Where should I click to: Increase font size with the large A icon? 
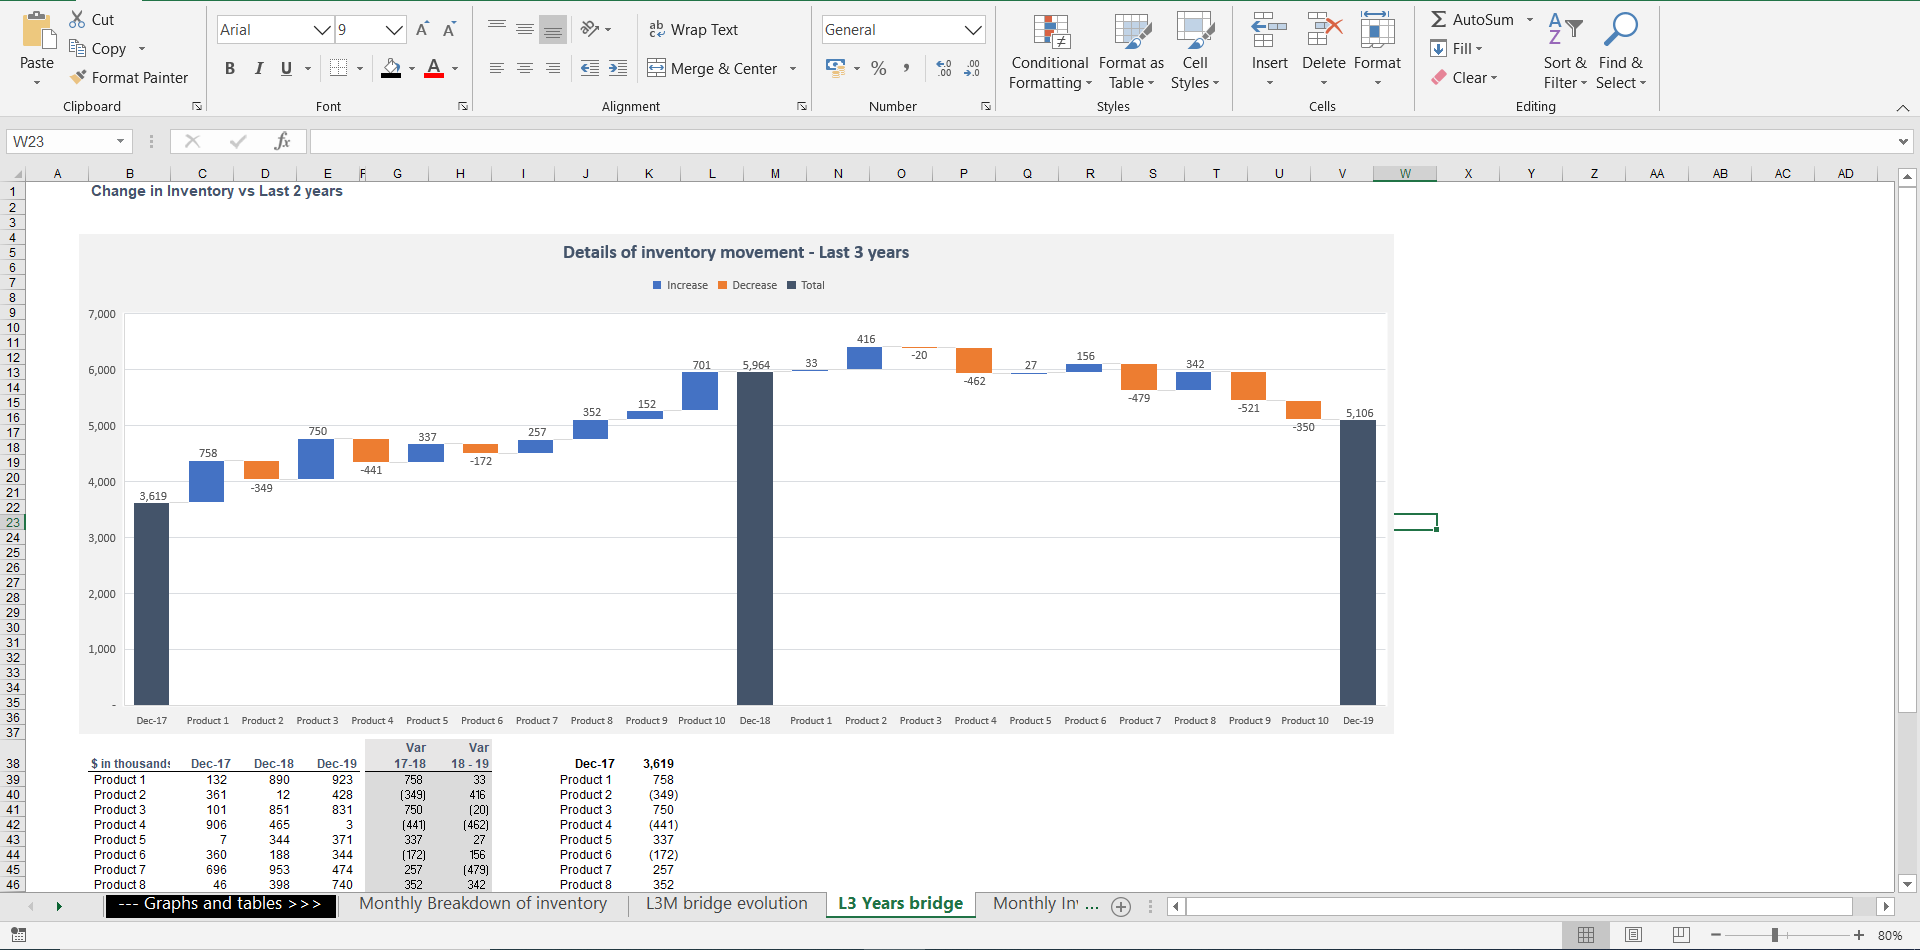(x=422, y=29)
